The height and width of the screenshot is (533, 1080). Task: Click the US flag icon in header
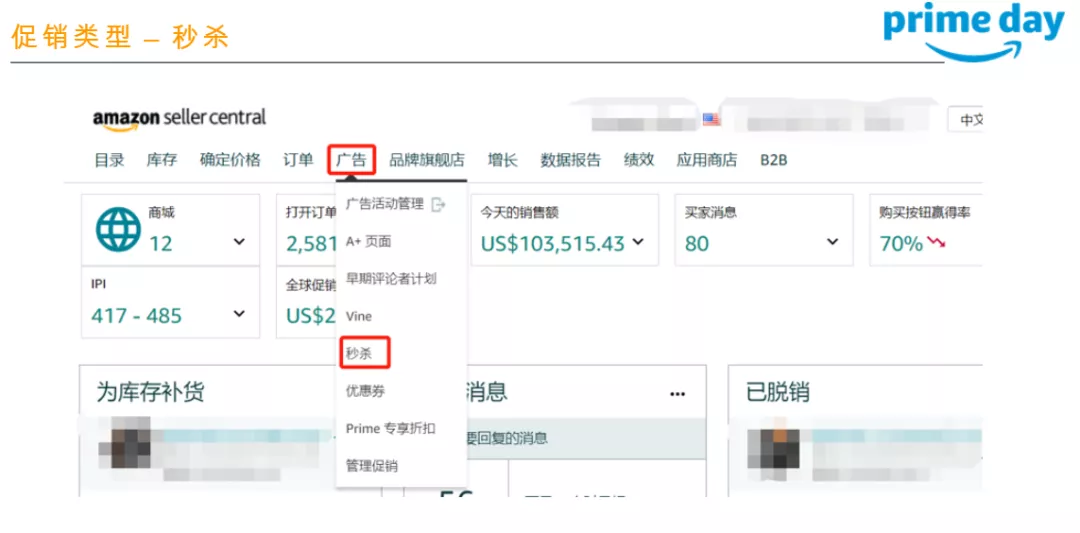coord(712,119)
